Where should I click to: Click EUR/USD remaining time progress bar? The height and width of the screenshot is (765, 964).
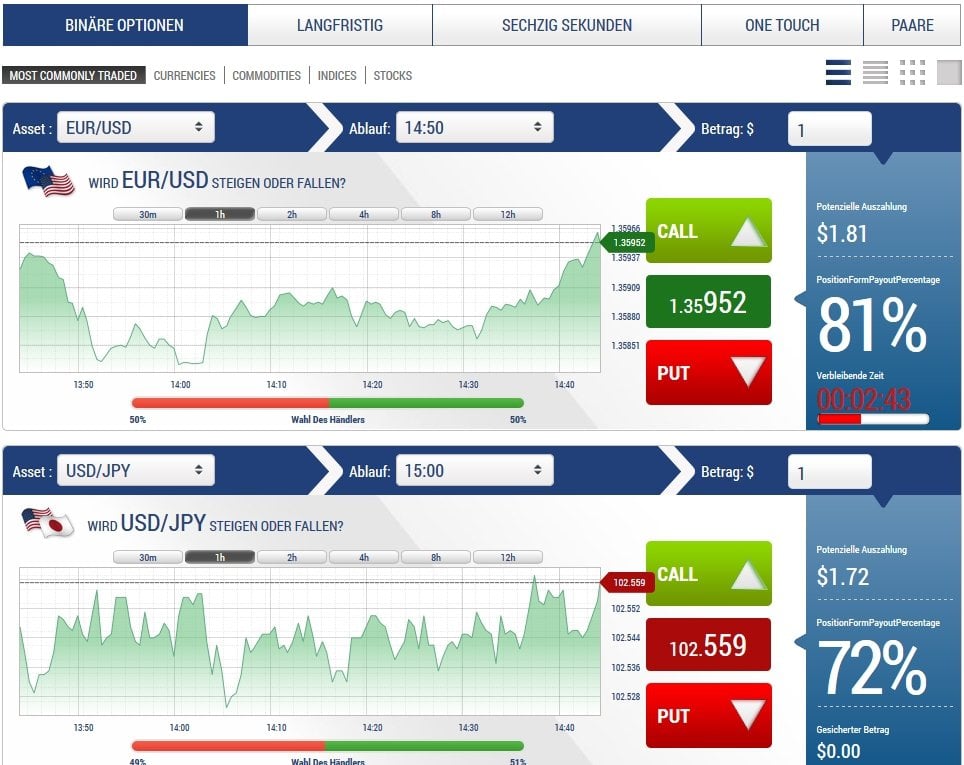873,419
